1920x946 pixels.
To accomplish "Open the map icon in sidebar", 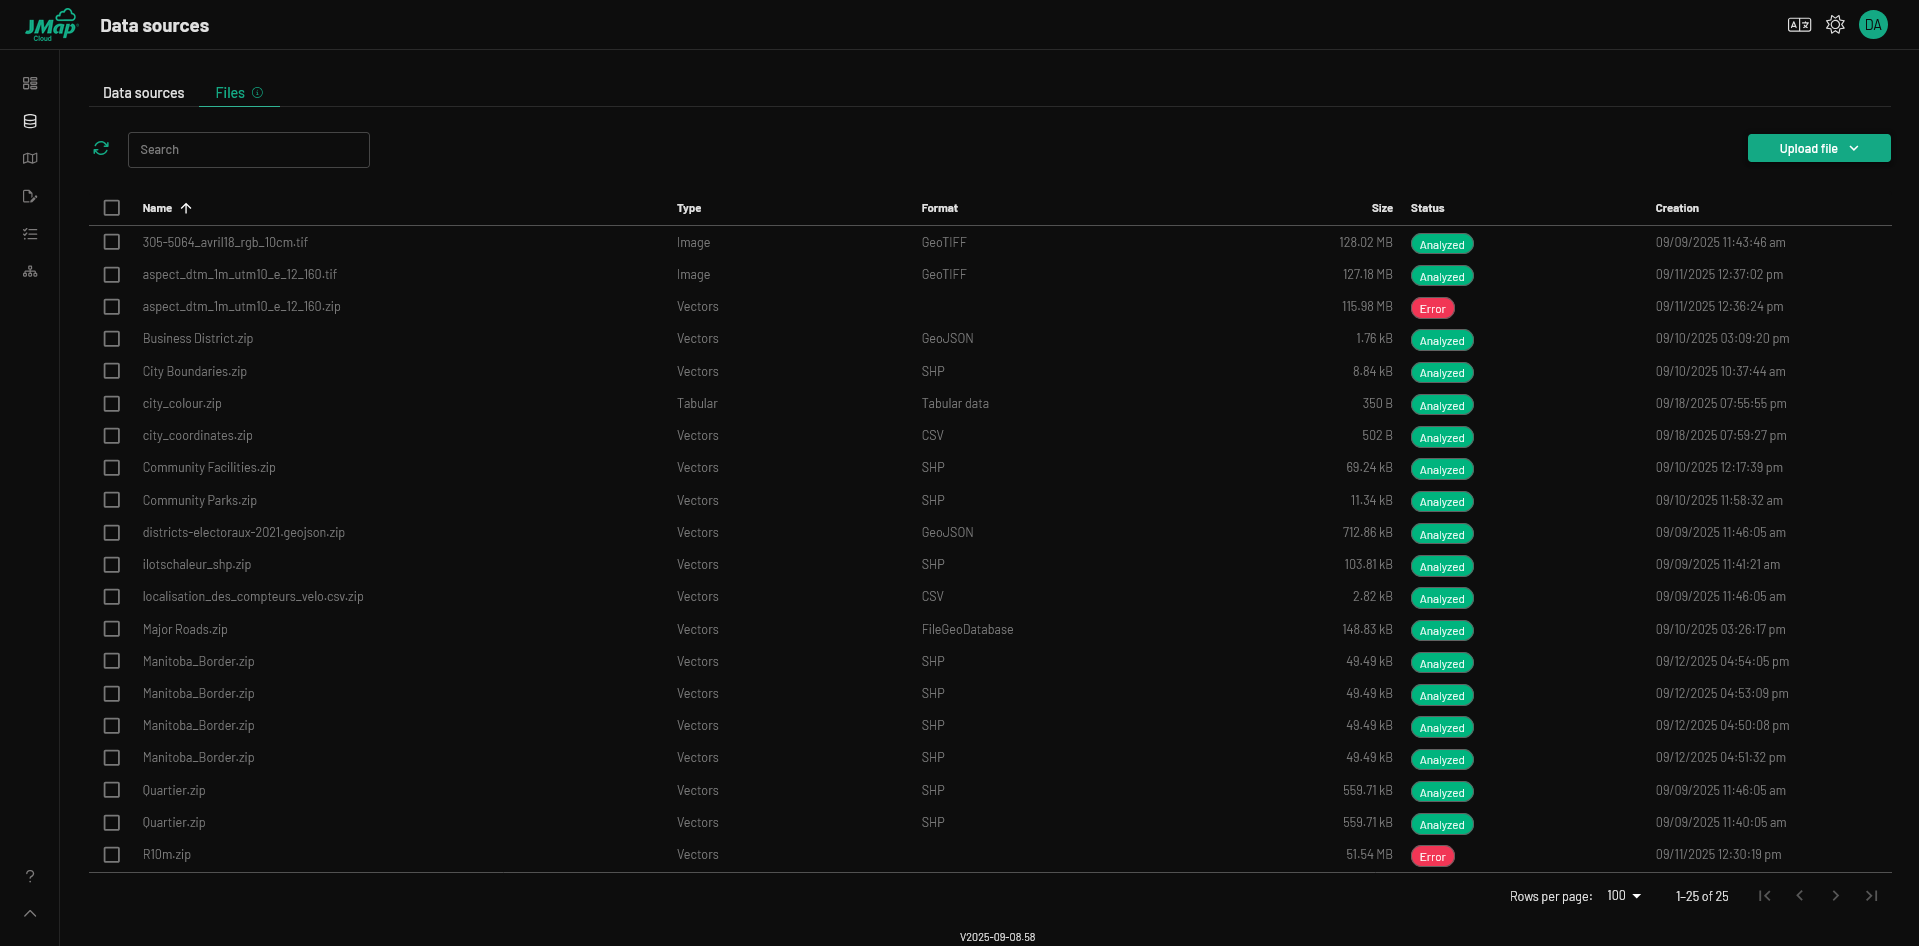I will pos(30,159).
